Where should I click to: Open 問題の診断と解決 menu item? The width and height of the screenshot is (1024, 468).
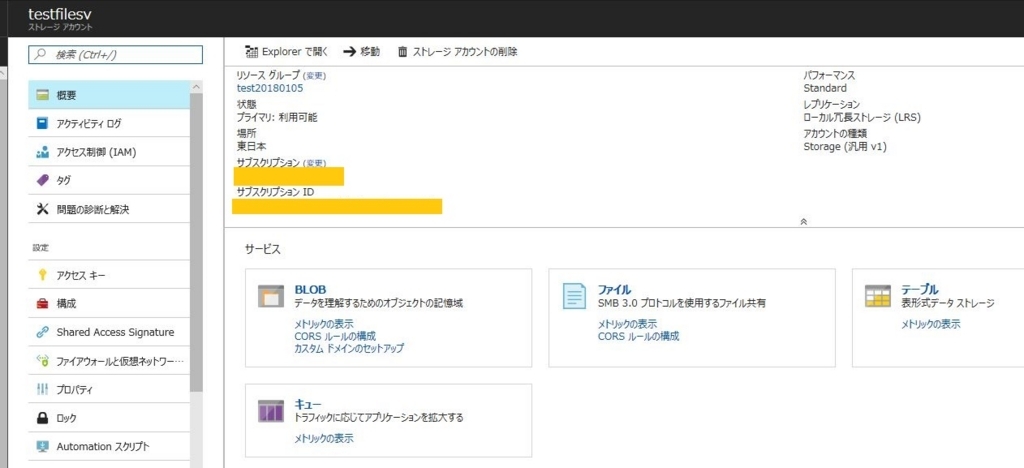109,210
